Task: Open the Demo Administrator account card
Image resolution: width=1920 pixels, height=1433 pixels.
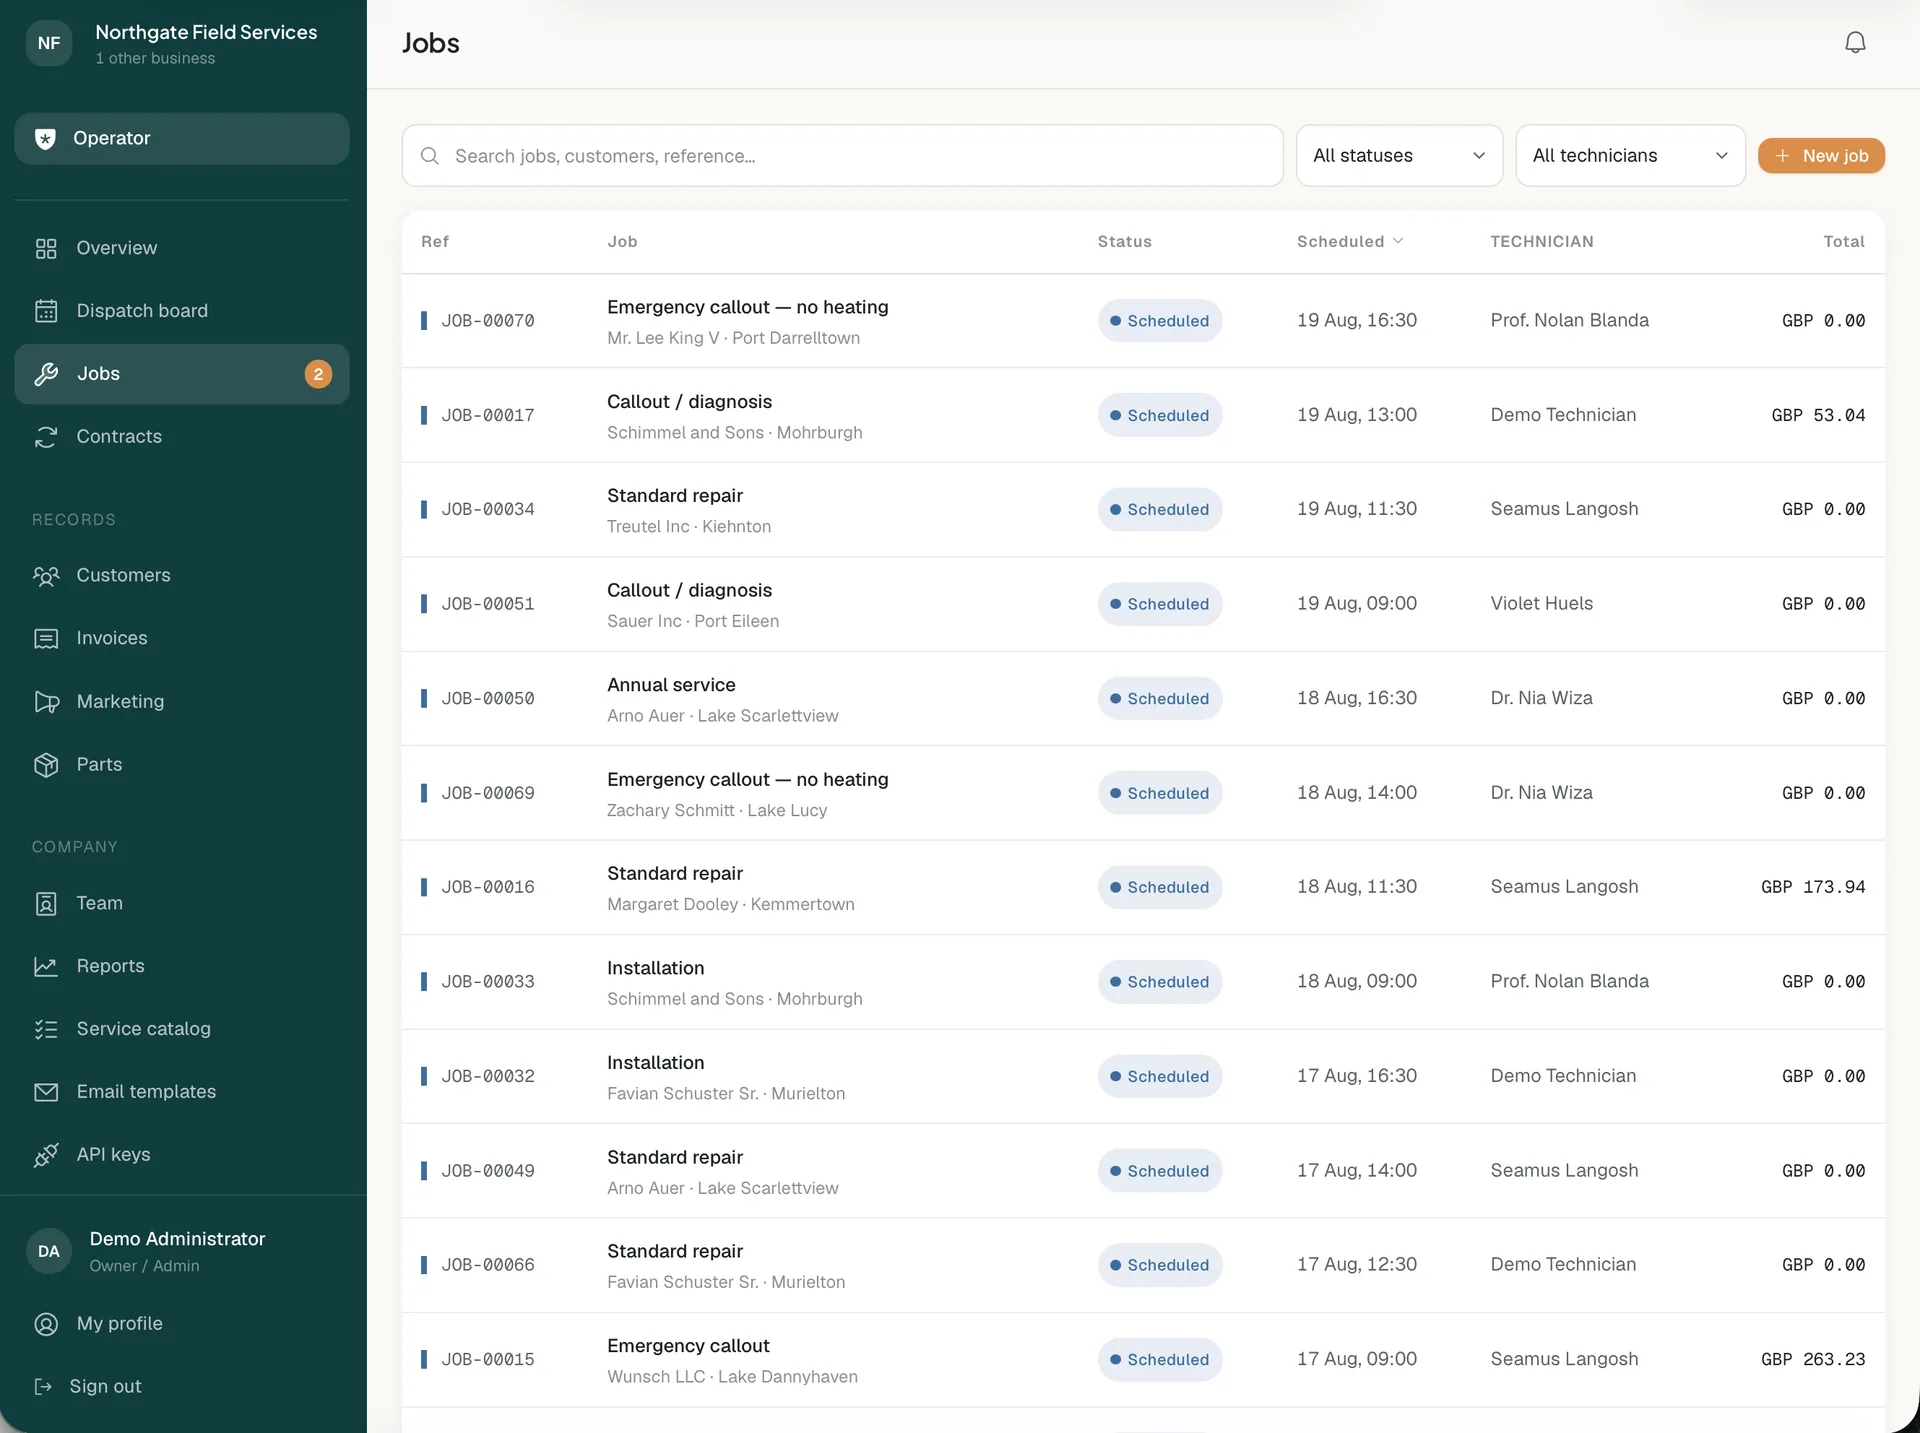Action: [x=182, y=1252]
